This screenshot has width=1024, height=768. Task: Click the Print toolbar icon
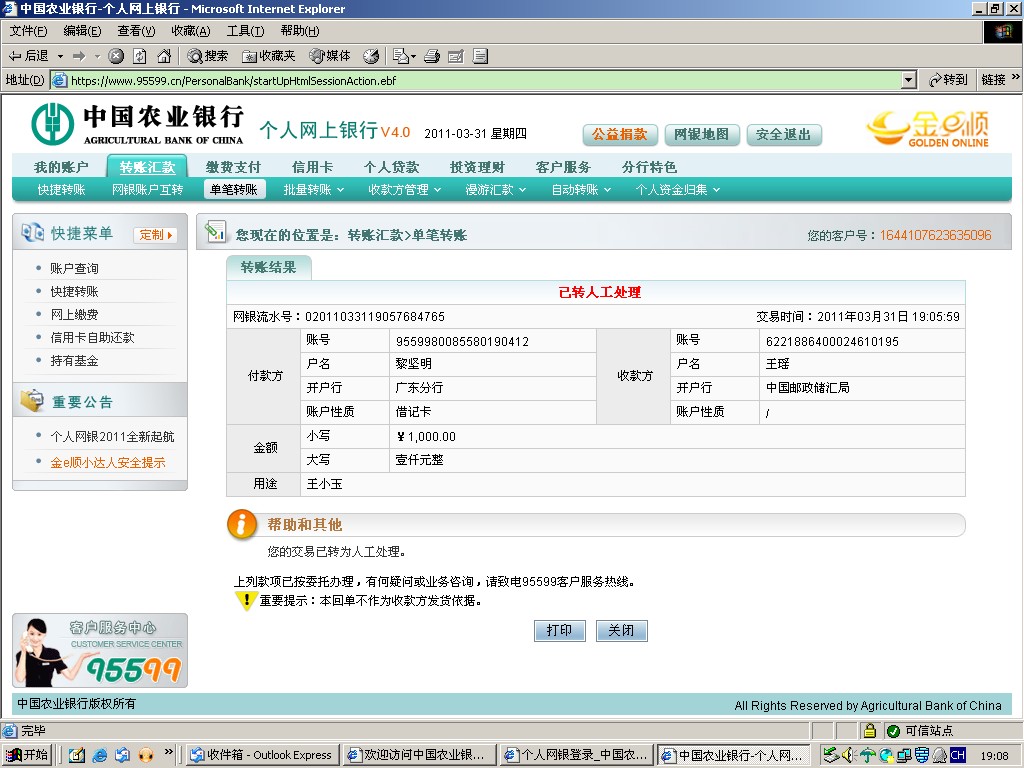432,56
